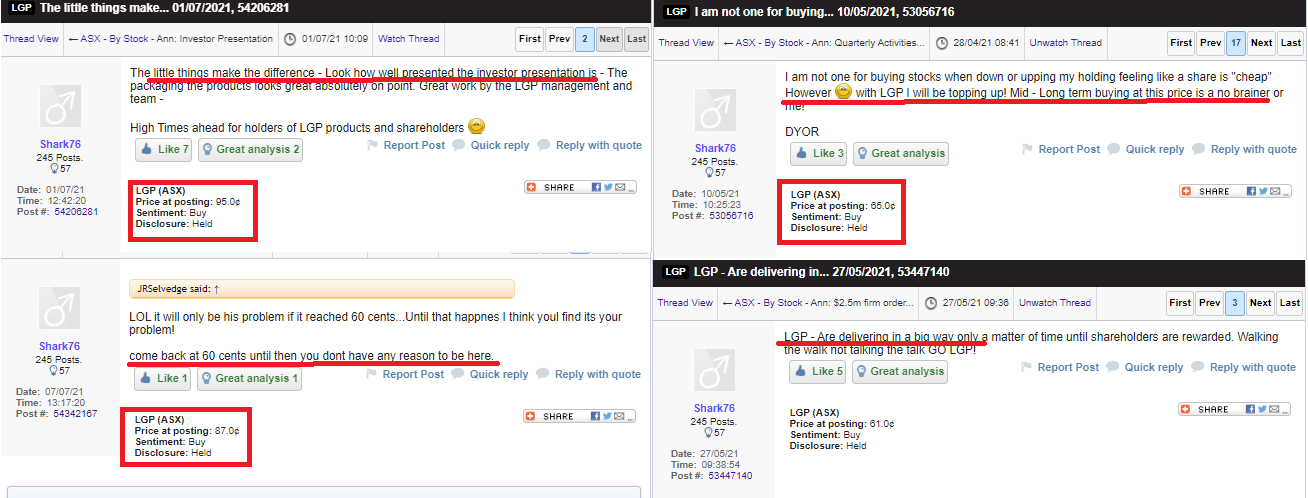1308x498 pixels.
Task: Click Twitter icon on post 53447140
Action: [1263, 409]
